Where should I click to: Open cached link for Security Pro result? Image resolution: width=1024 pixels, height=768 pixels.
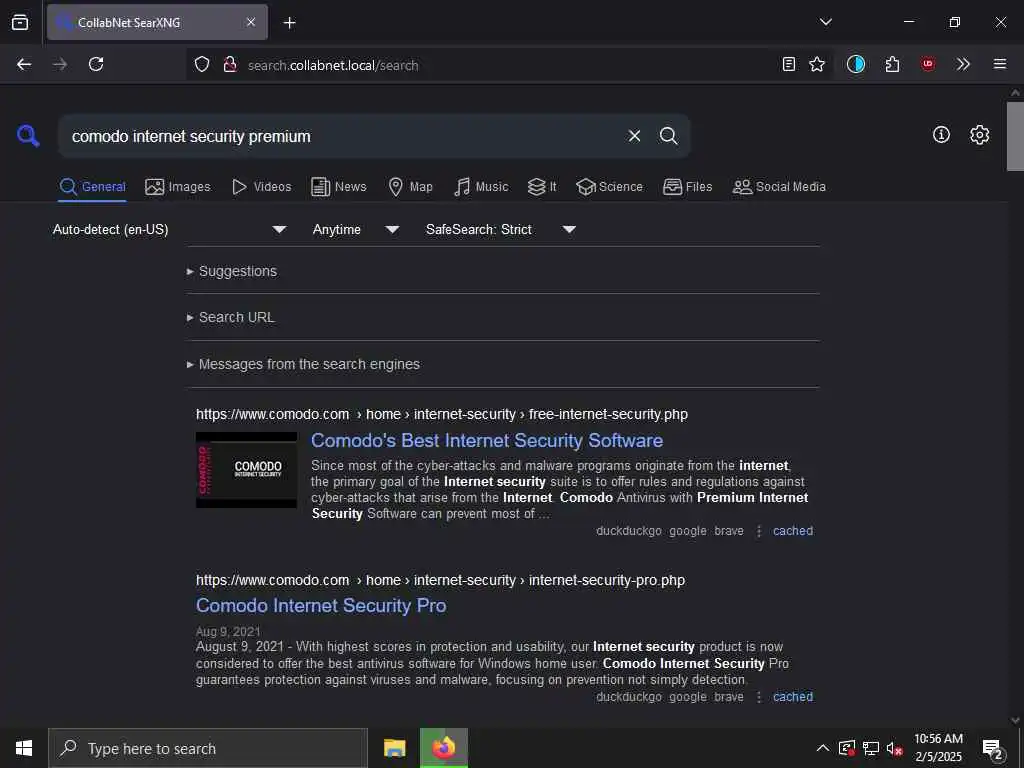click(793, 697)
